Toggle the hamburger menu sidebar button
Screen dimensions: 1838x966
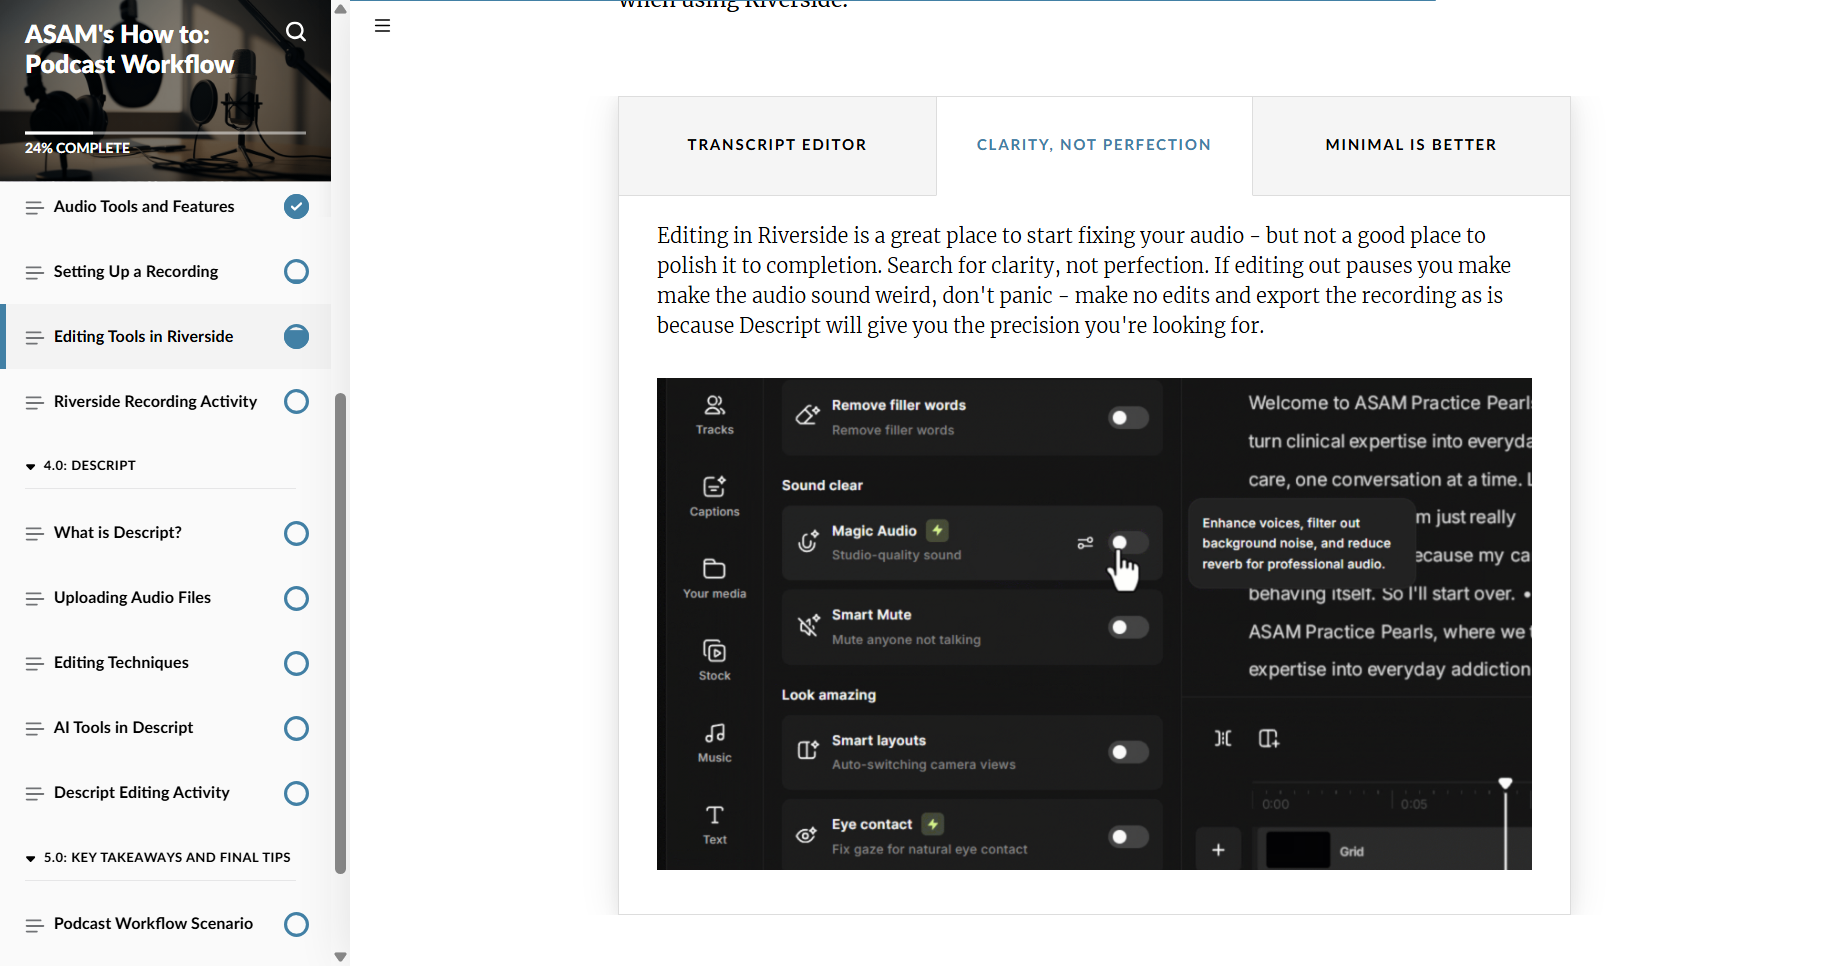coord(382,26)
